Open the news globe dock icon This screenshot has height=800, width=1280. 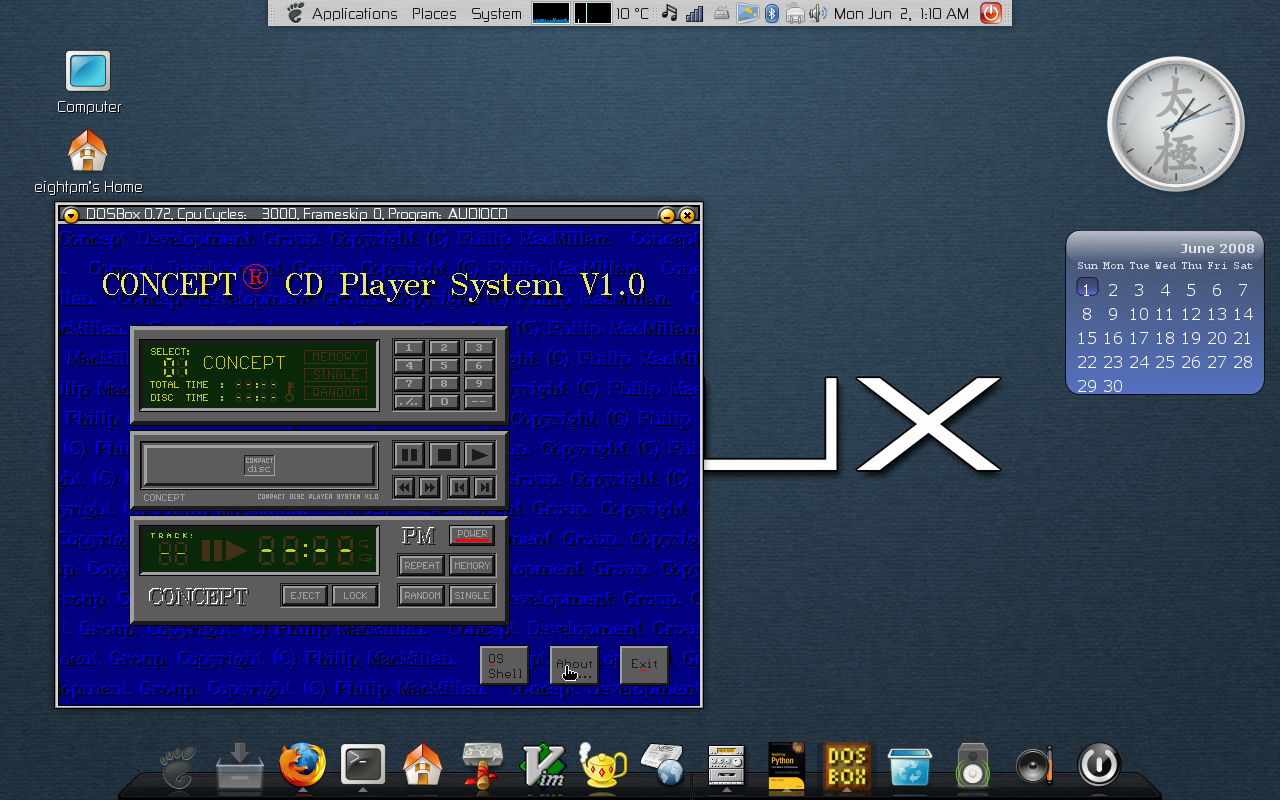(664, 766)
